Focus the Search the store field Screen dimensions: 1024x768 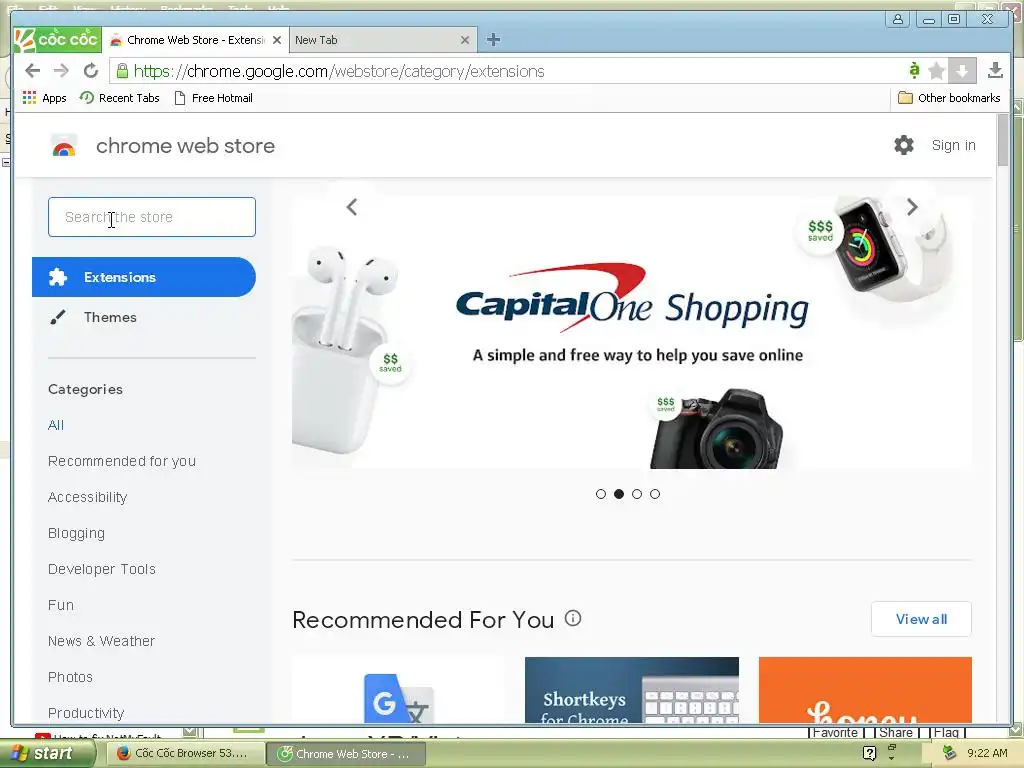coord(152,217)
